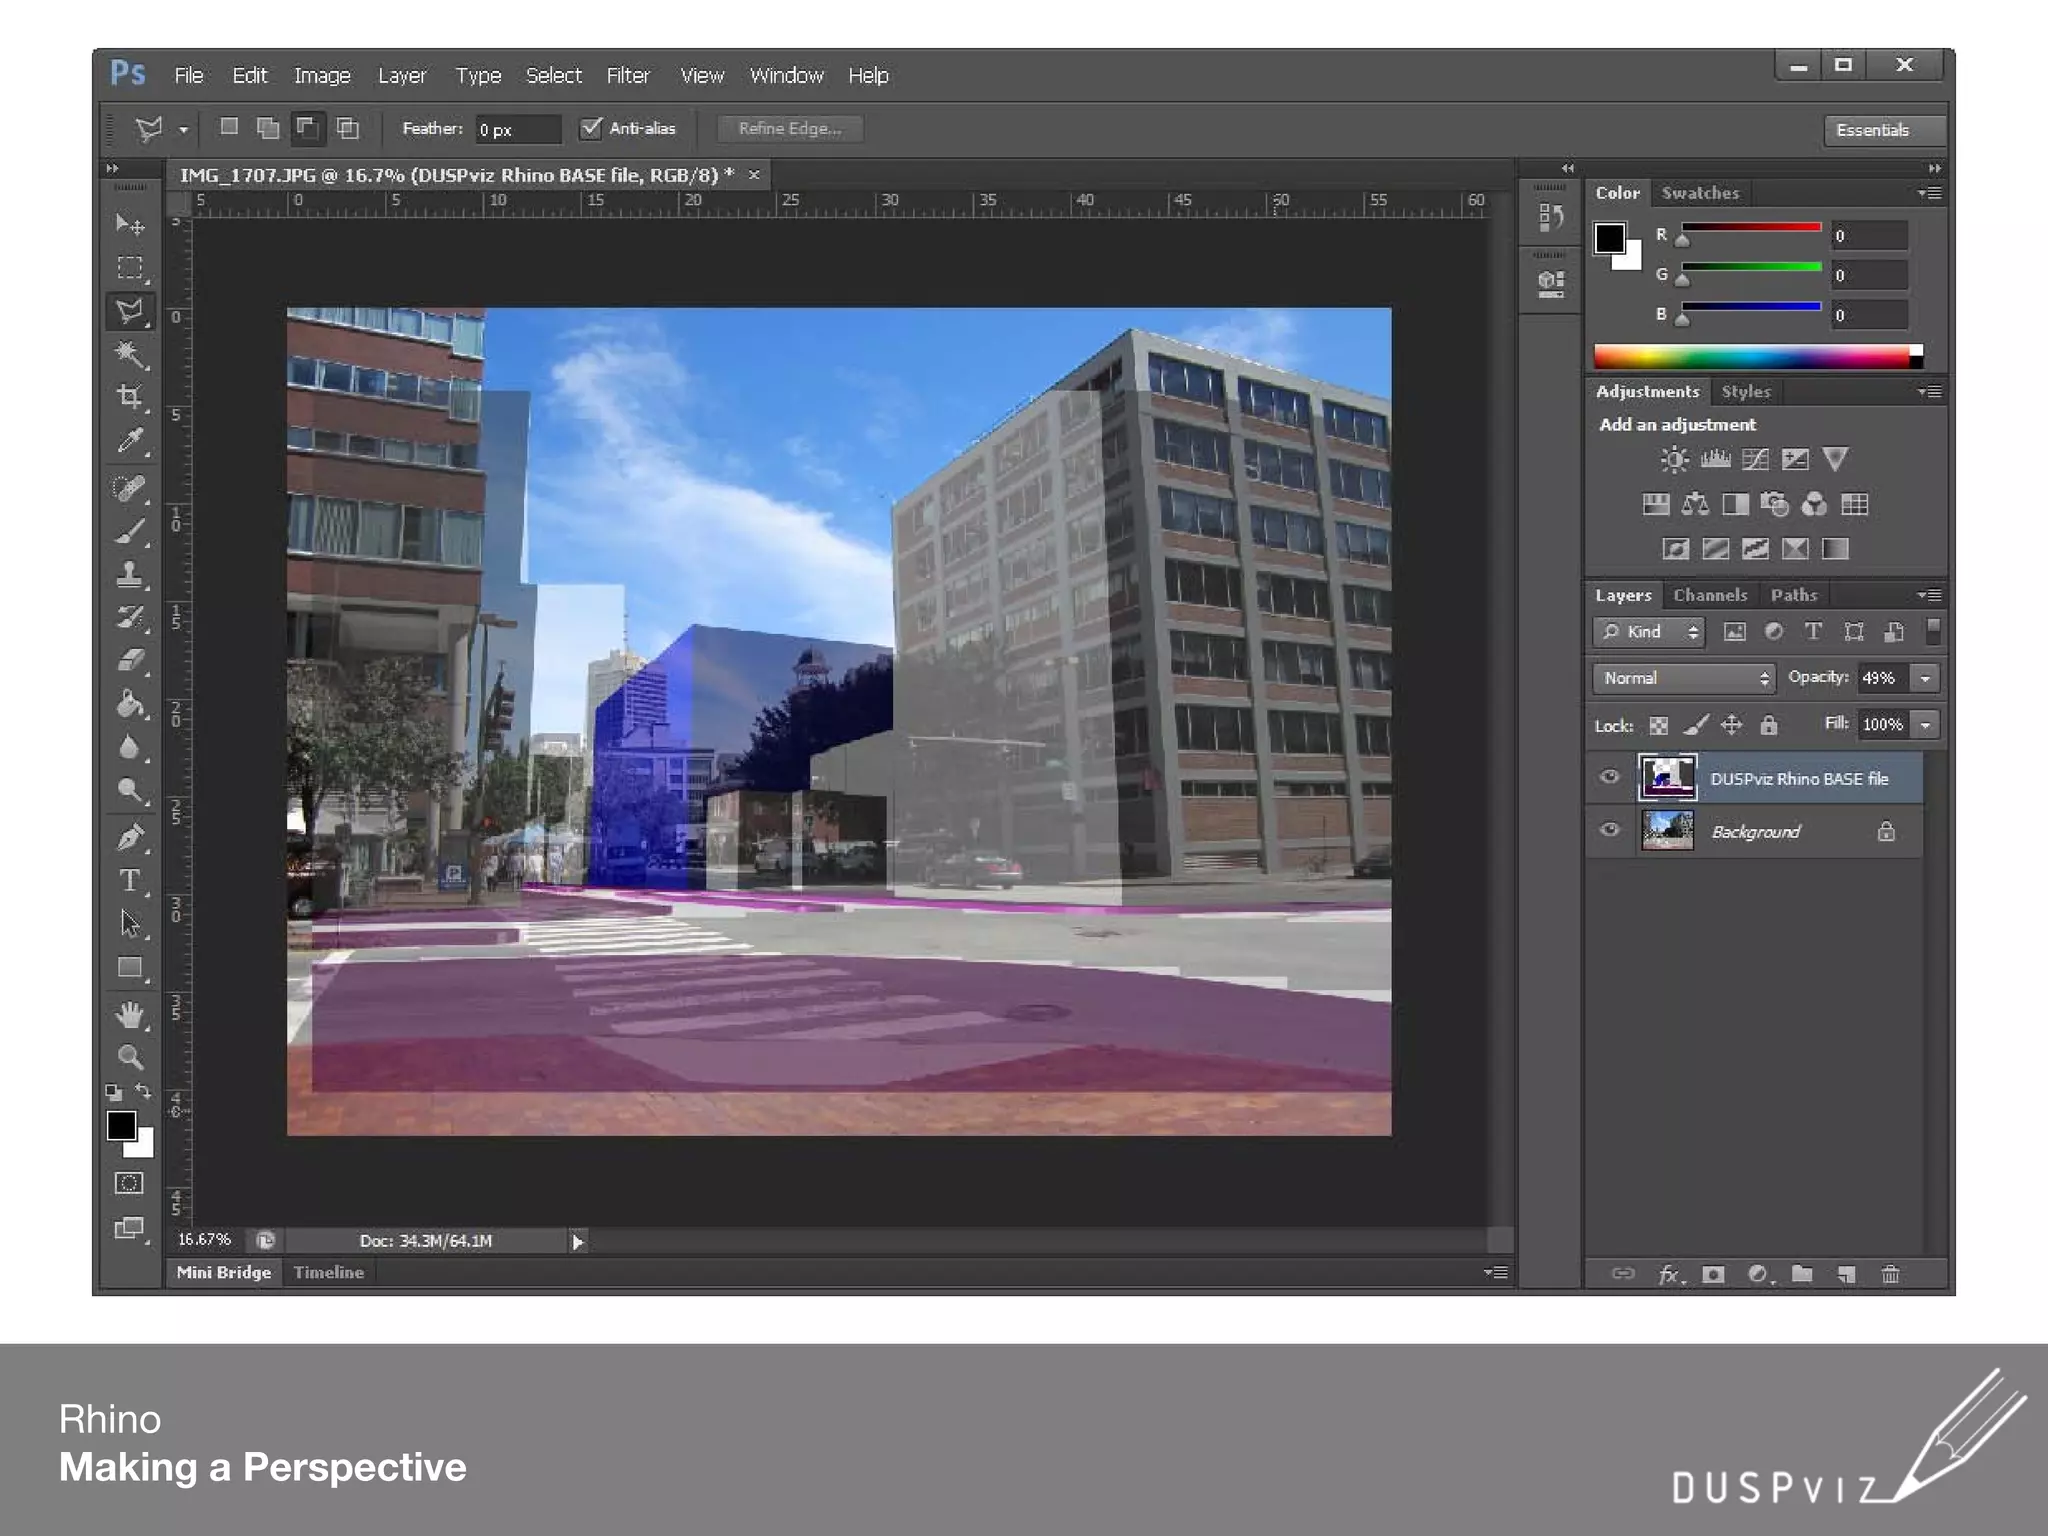Choose the Clone Stamp tool
Screen dimensions: 2048x1536
click(x=130, y=574)
